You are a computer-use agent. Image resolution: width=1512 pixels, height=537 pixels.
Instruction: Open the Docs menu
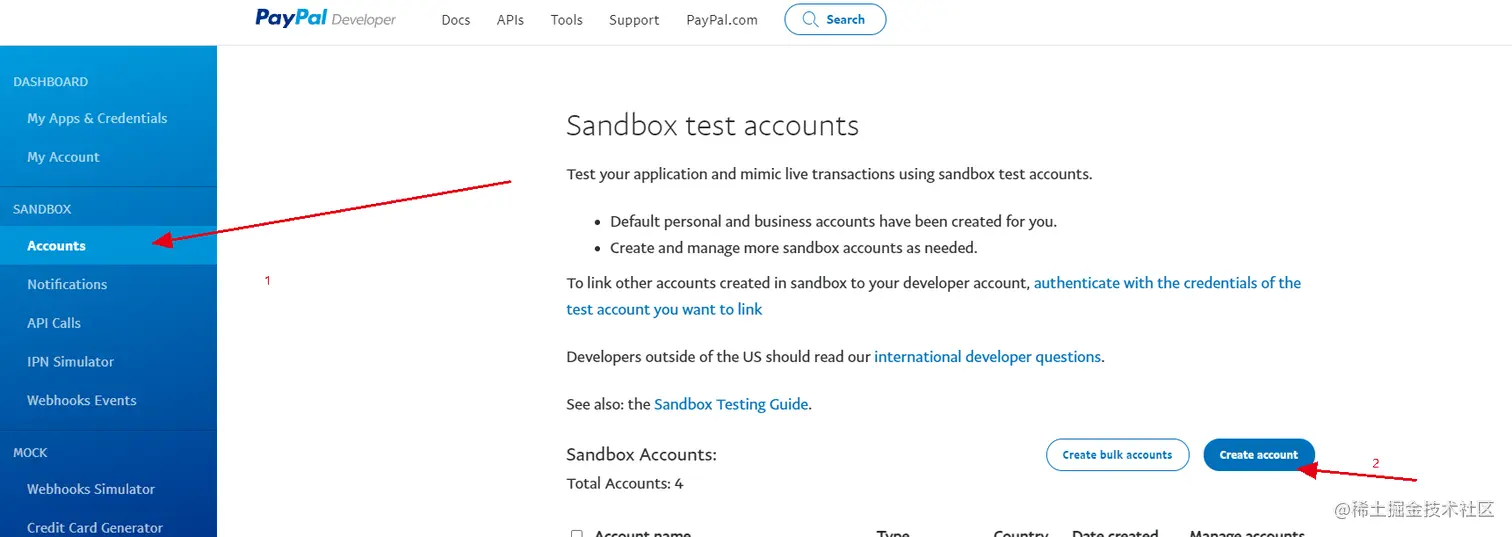(x=456, y=20)
